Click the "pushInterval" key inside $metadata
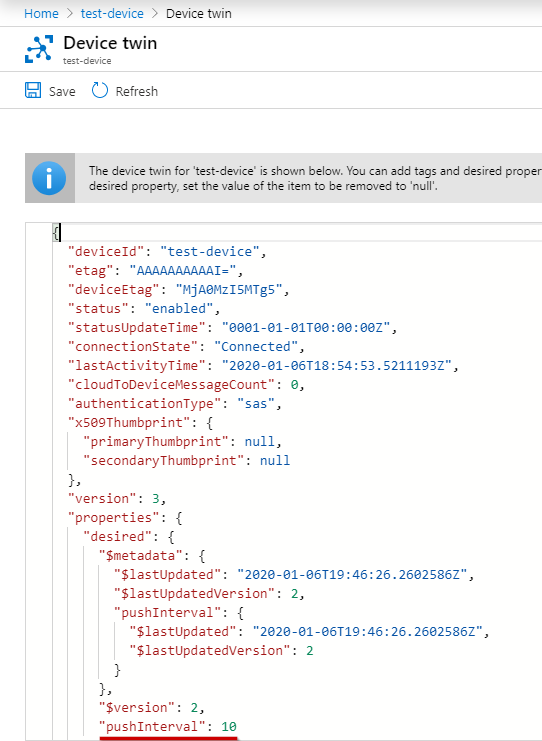The image size is (542, 741). (x=172, y=612)
